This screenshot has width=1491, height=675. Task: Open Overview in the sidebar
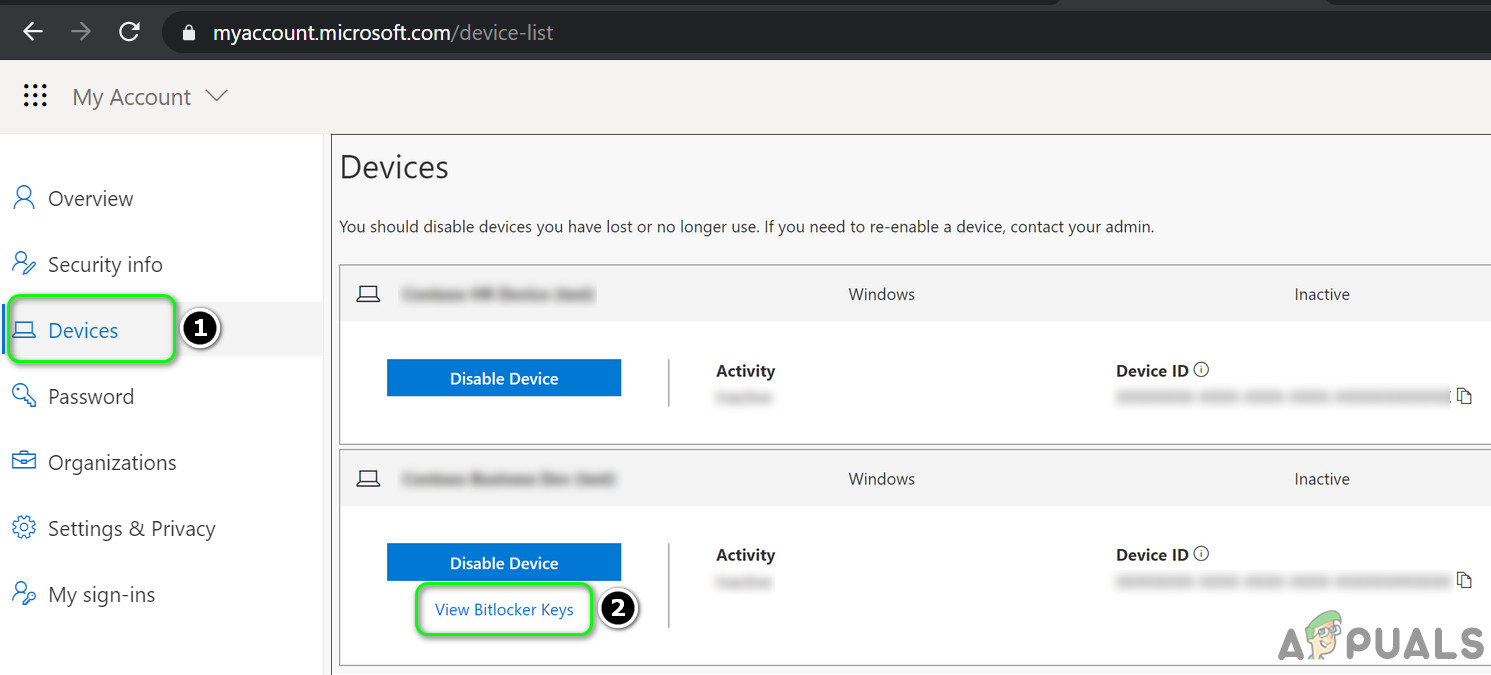pos(90,198)
